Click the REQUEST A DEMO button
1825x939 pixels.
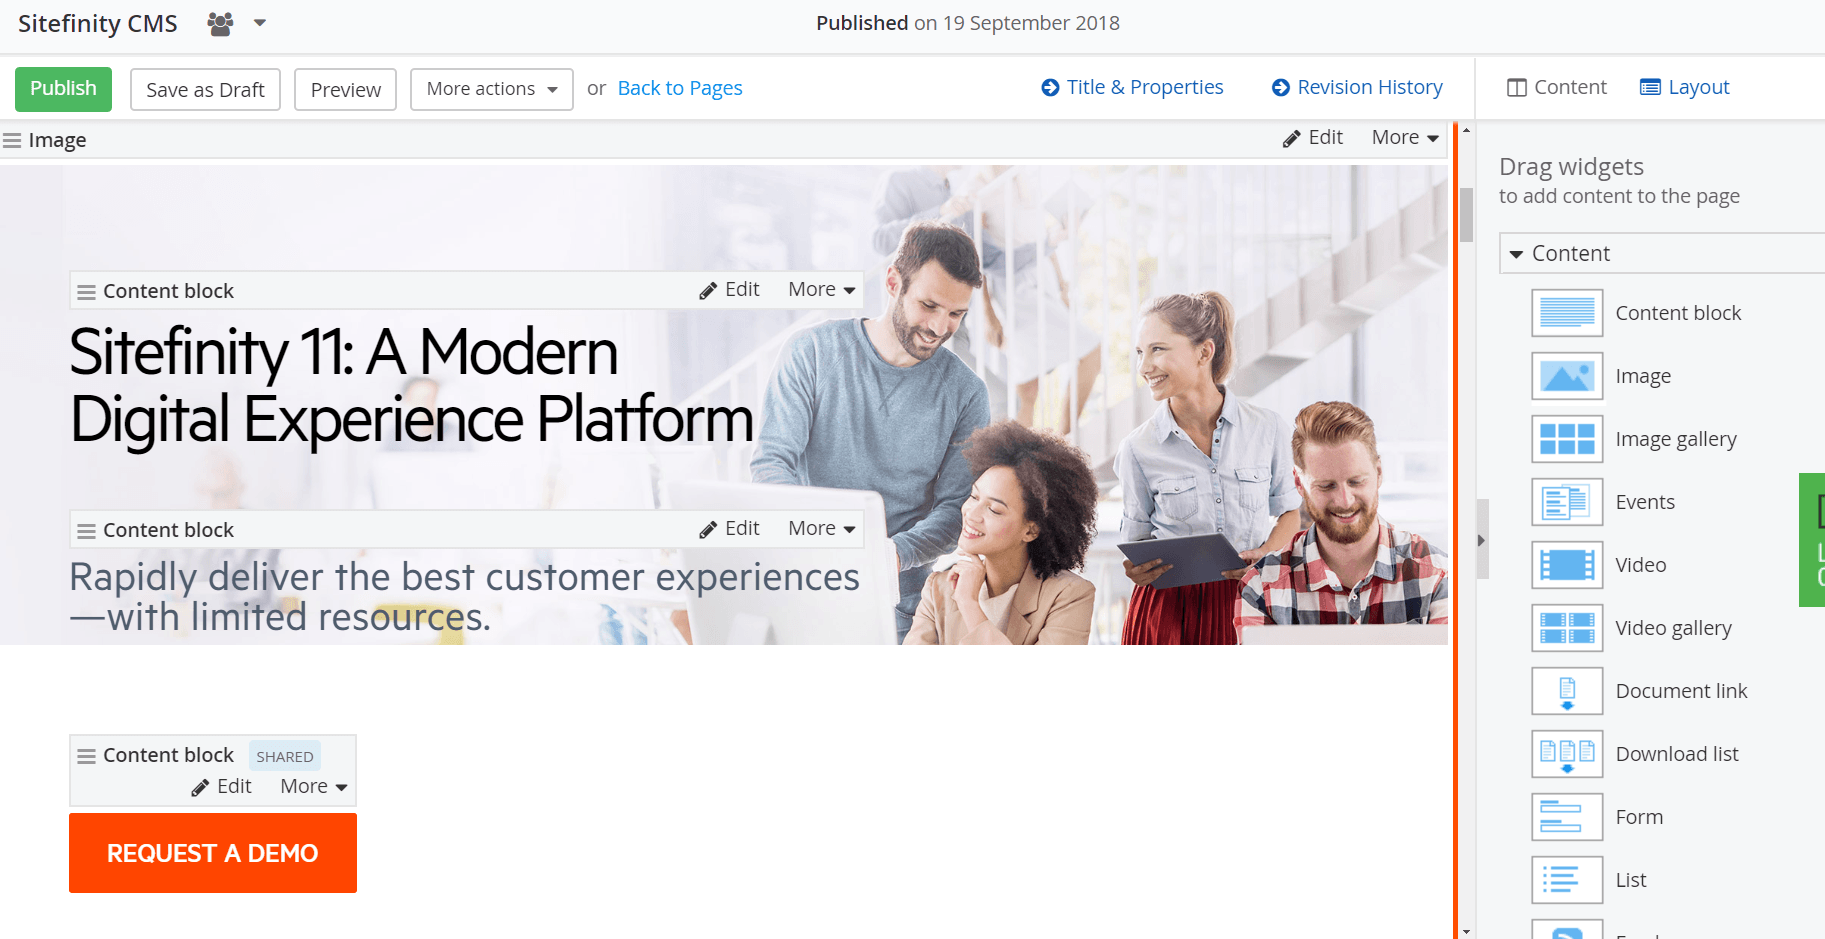[213, 853]
